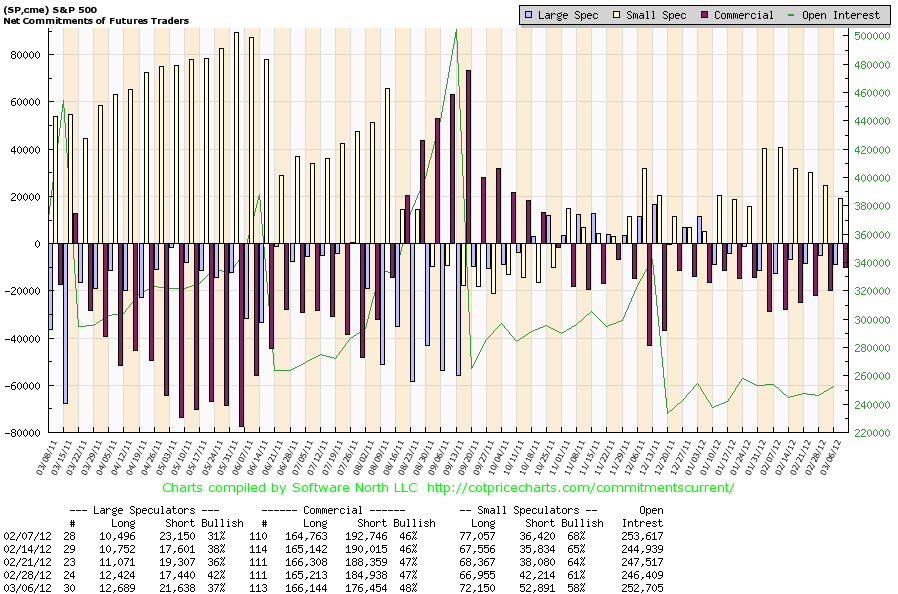
Task: Click the 03/06/12 table row date
Action: click(27, 588)
